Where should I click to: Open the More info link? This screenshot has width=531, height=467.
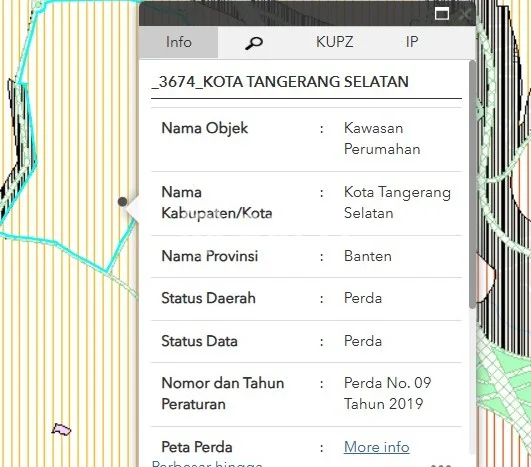[377, 447]
